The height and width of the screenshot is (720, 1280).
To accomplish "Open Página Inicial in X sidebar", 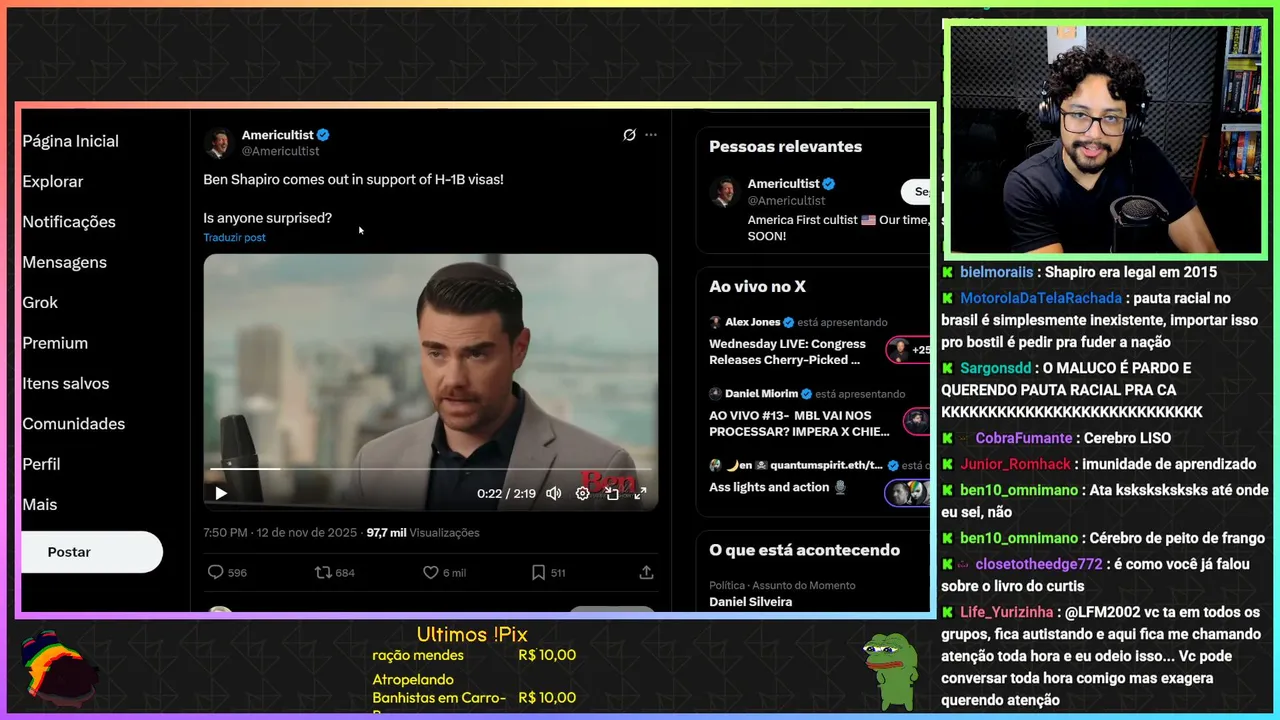I will (x=70, y=141).
